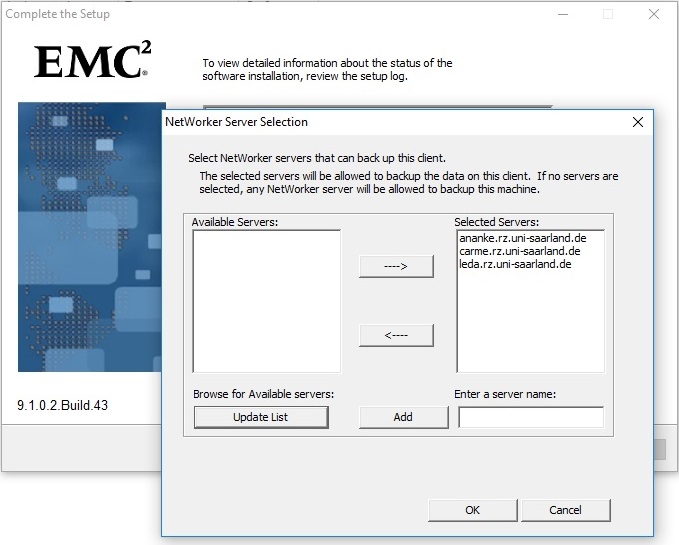Select leda.rz.uni-saarland.de in Selected Servers
The image size is (679, 545).
(x=515, y=264)
